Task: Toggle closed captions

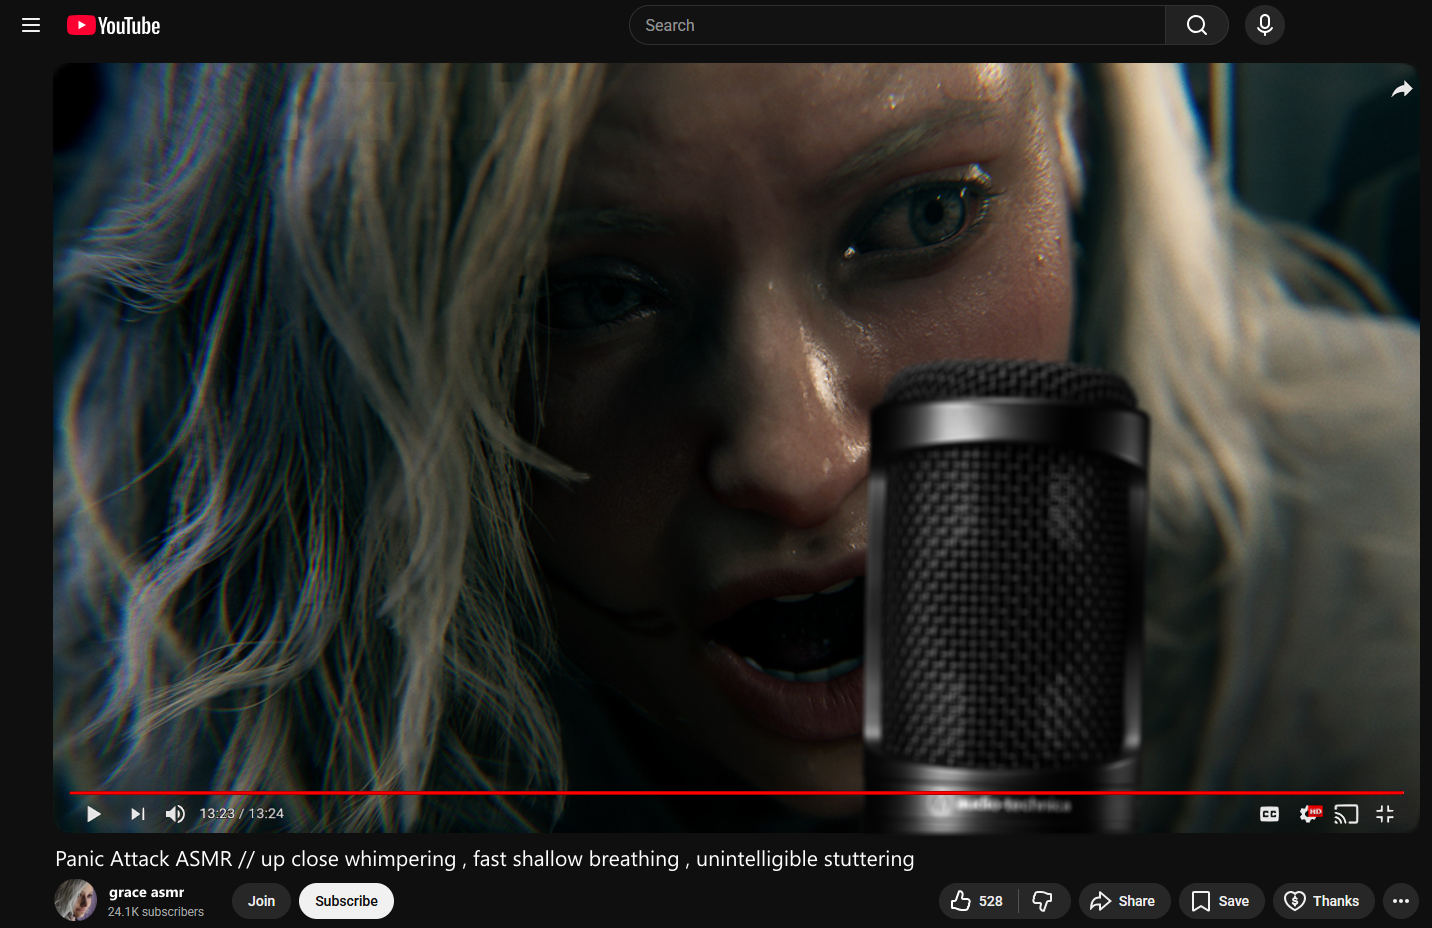Action: coord(1270,814)
